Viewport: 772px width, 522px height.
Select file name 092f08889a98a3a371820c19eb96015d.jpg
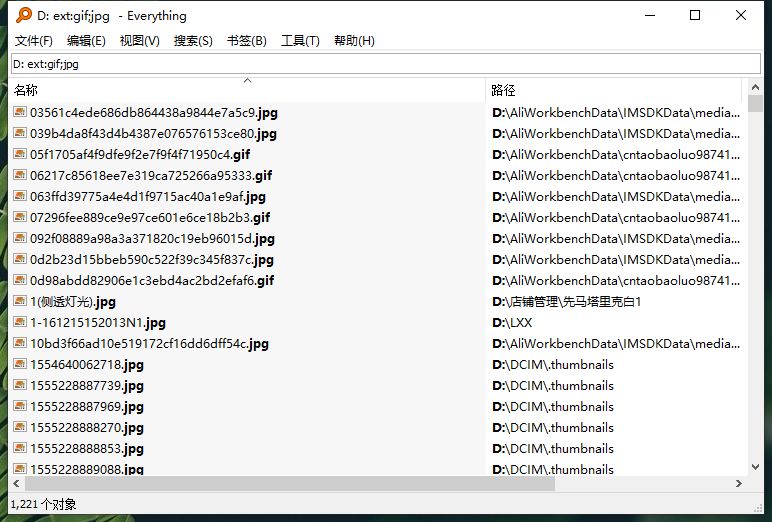pos(152,239)
